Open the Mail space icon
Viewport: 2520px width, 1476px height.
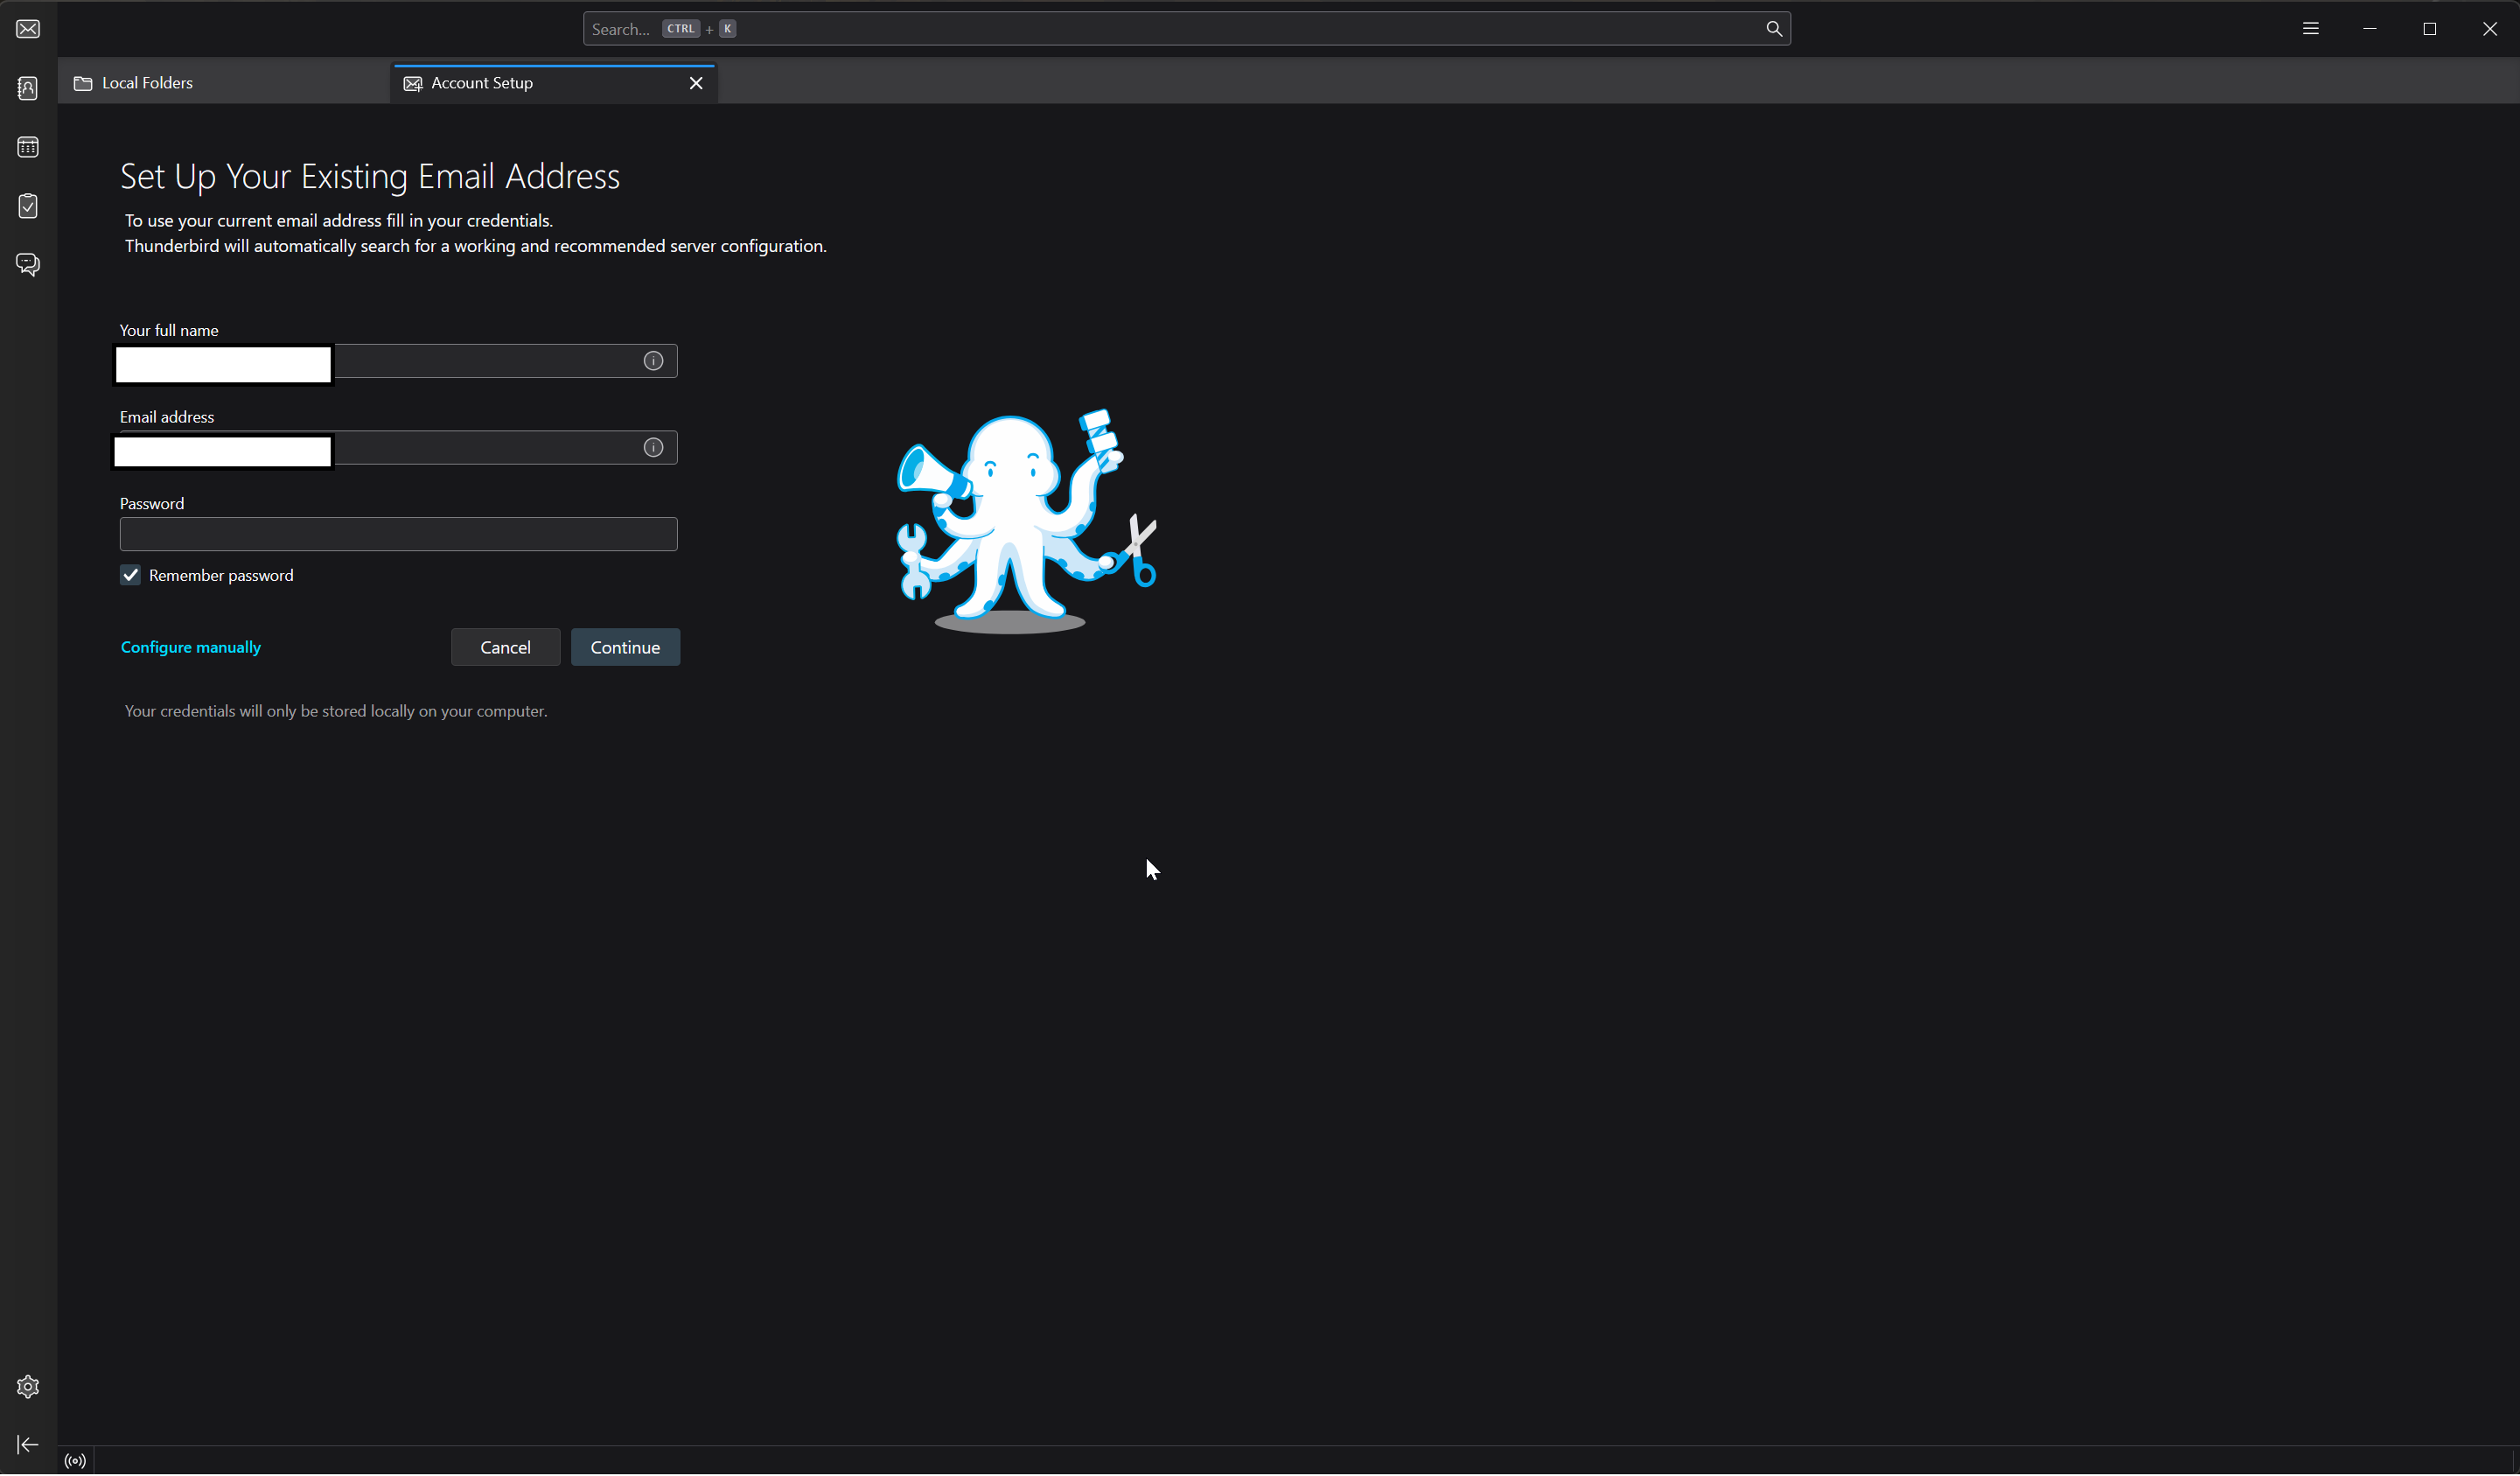28,29
